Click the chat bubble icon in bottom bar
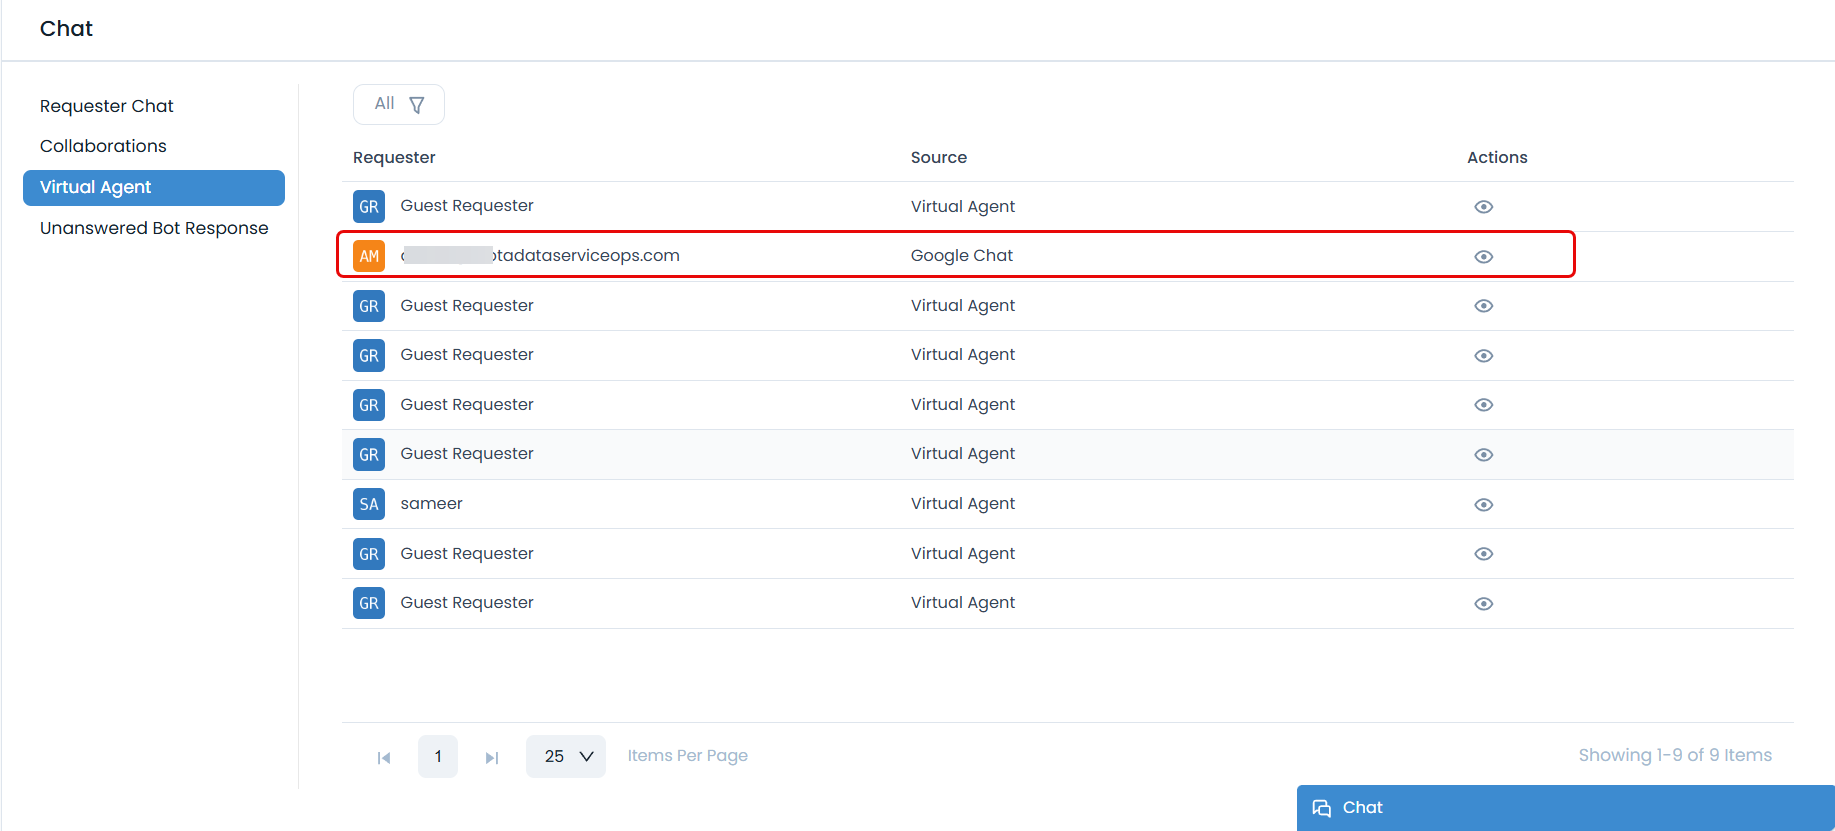 [1321, 808]
